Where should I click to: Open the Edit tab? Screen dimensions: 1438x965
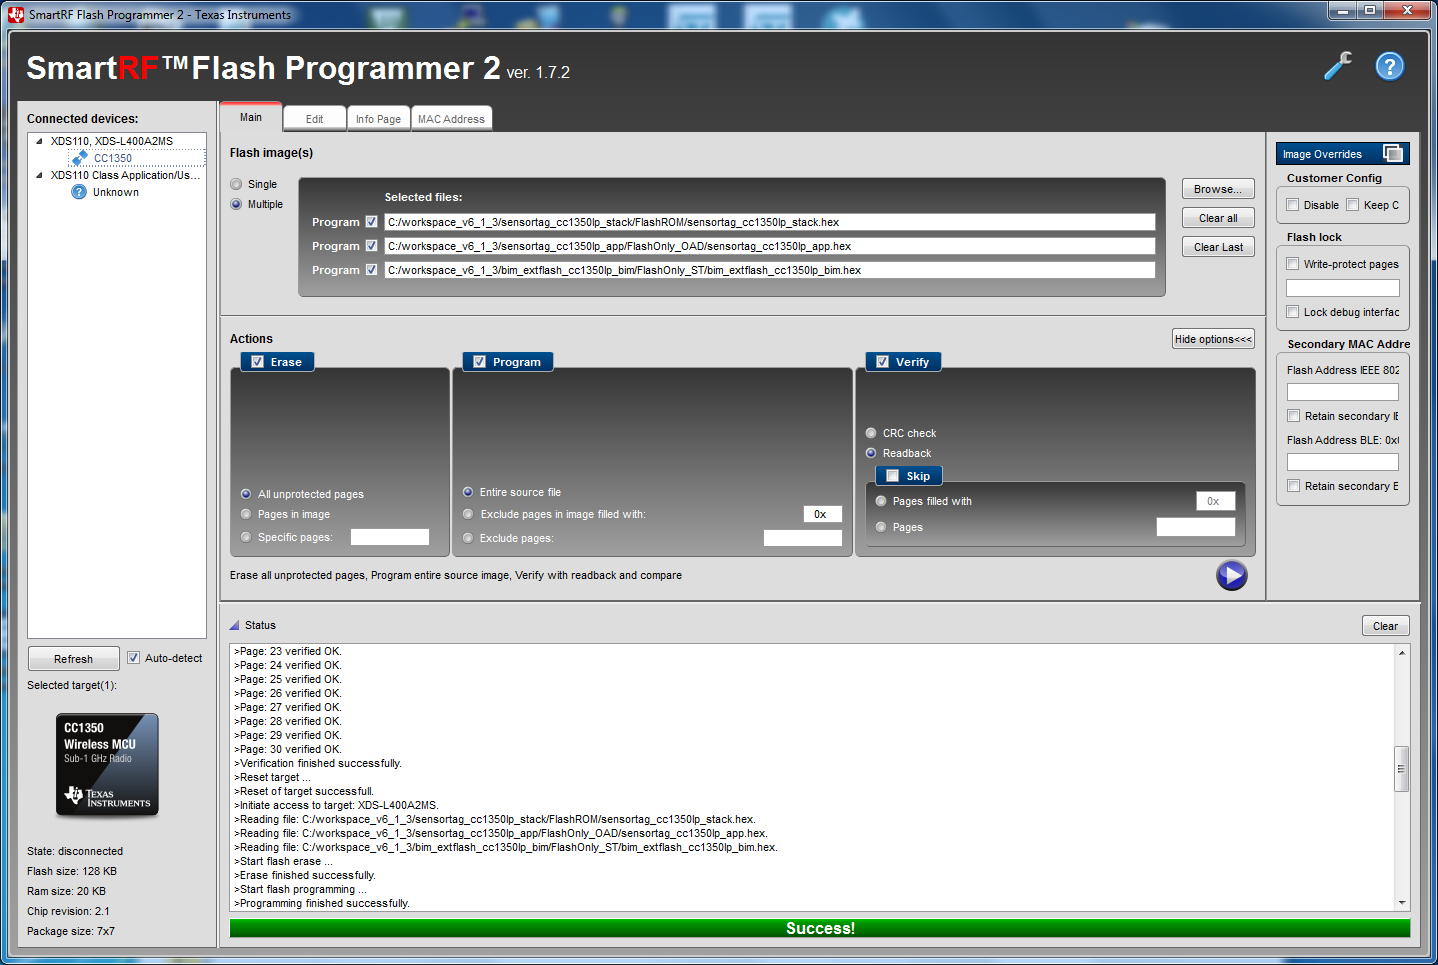(x=314, y=119)
